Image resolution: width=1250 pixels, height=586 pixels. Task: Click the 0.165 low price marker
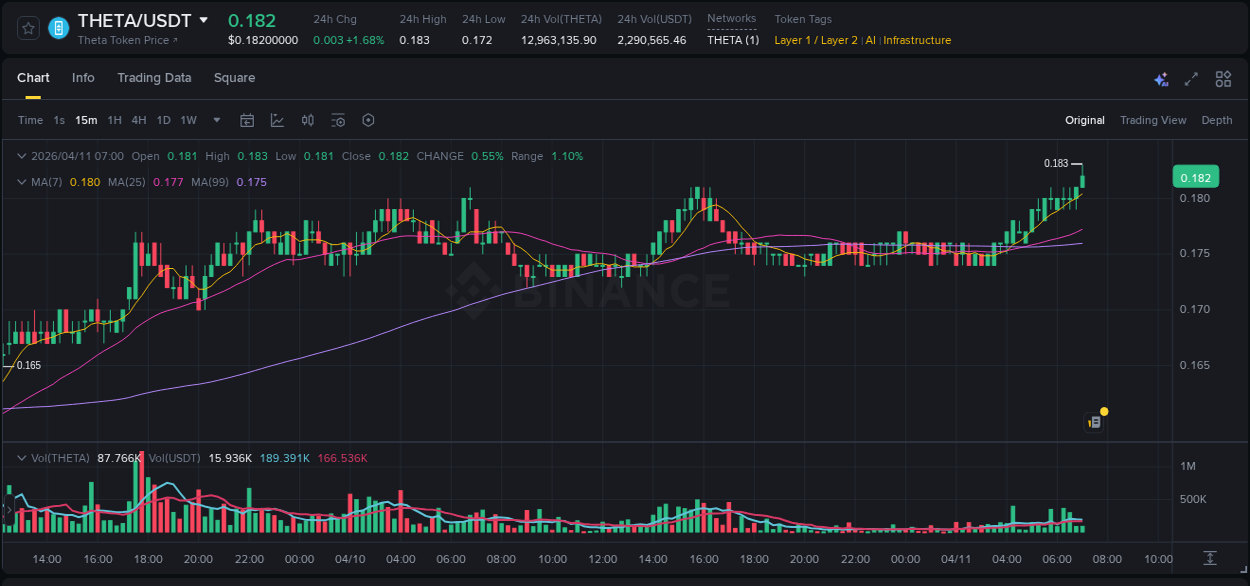coord(29,366)
